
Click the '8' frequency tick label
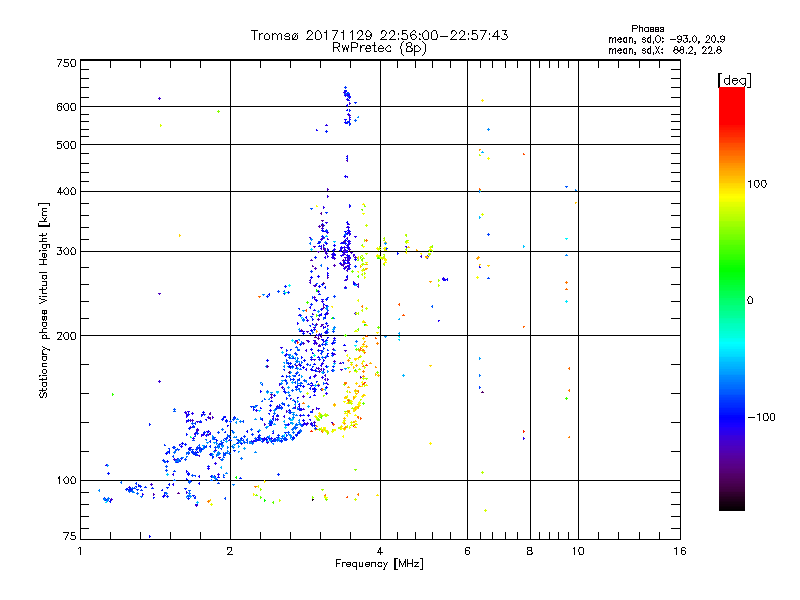[x=530, y=551]
